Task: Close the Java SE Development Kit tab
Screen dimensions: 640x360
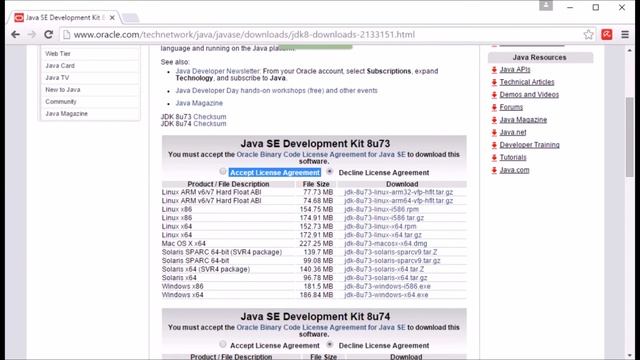Action: 112,18
